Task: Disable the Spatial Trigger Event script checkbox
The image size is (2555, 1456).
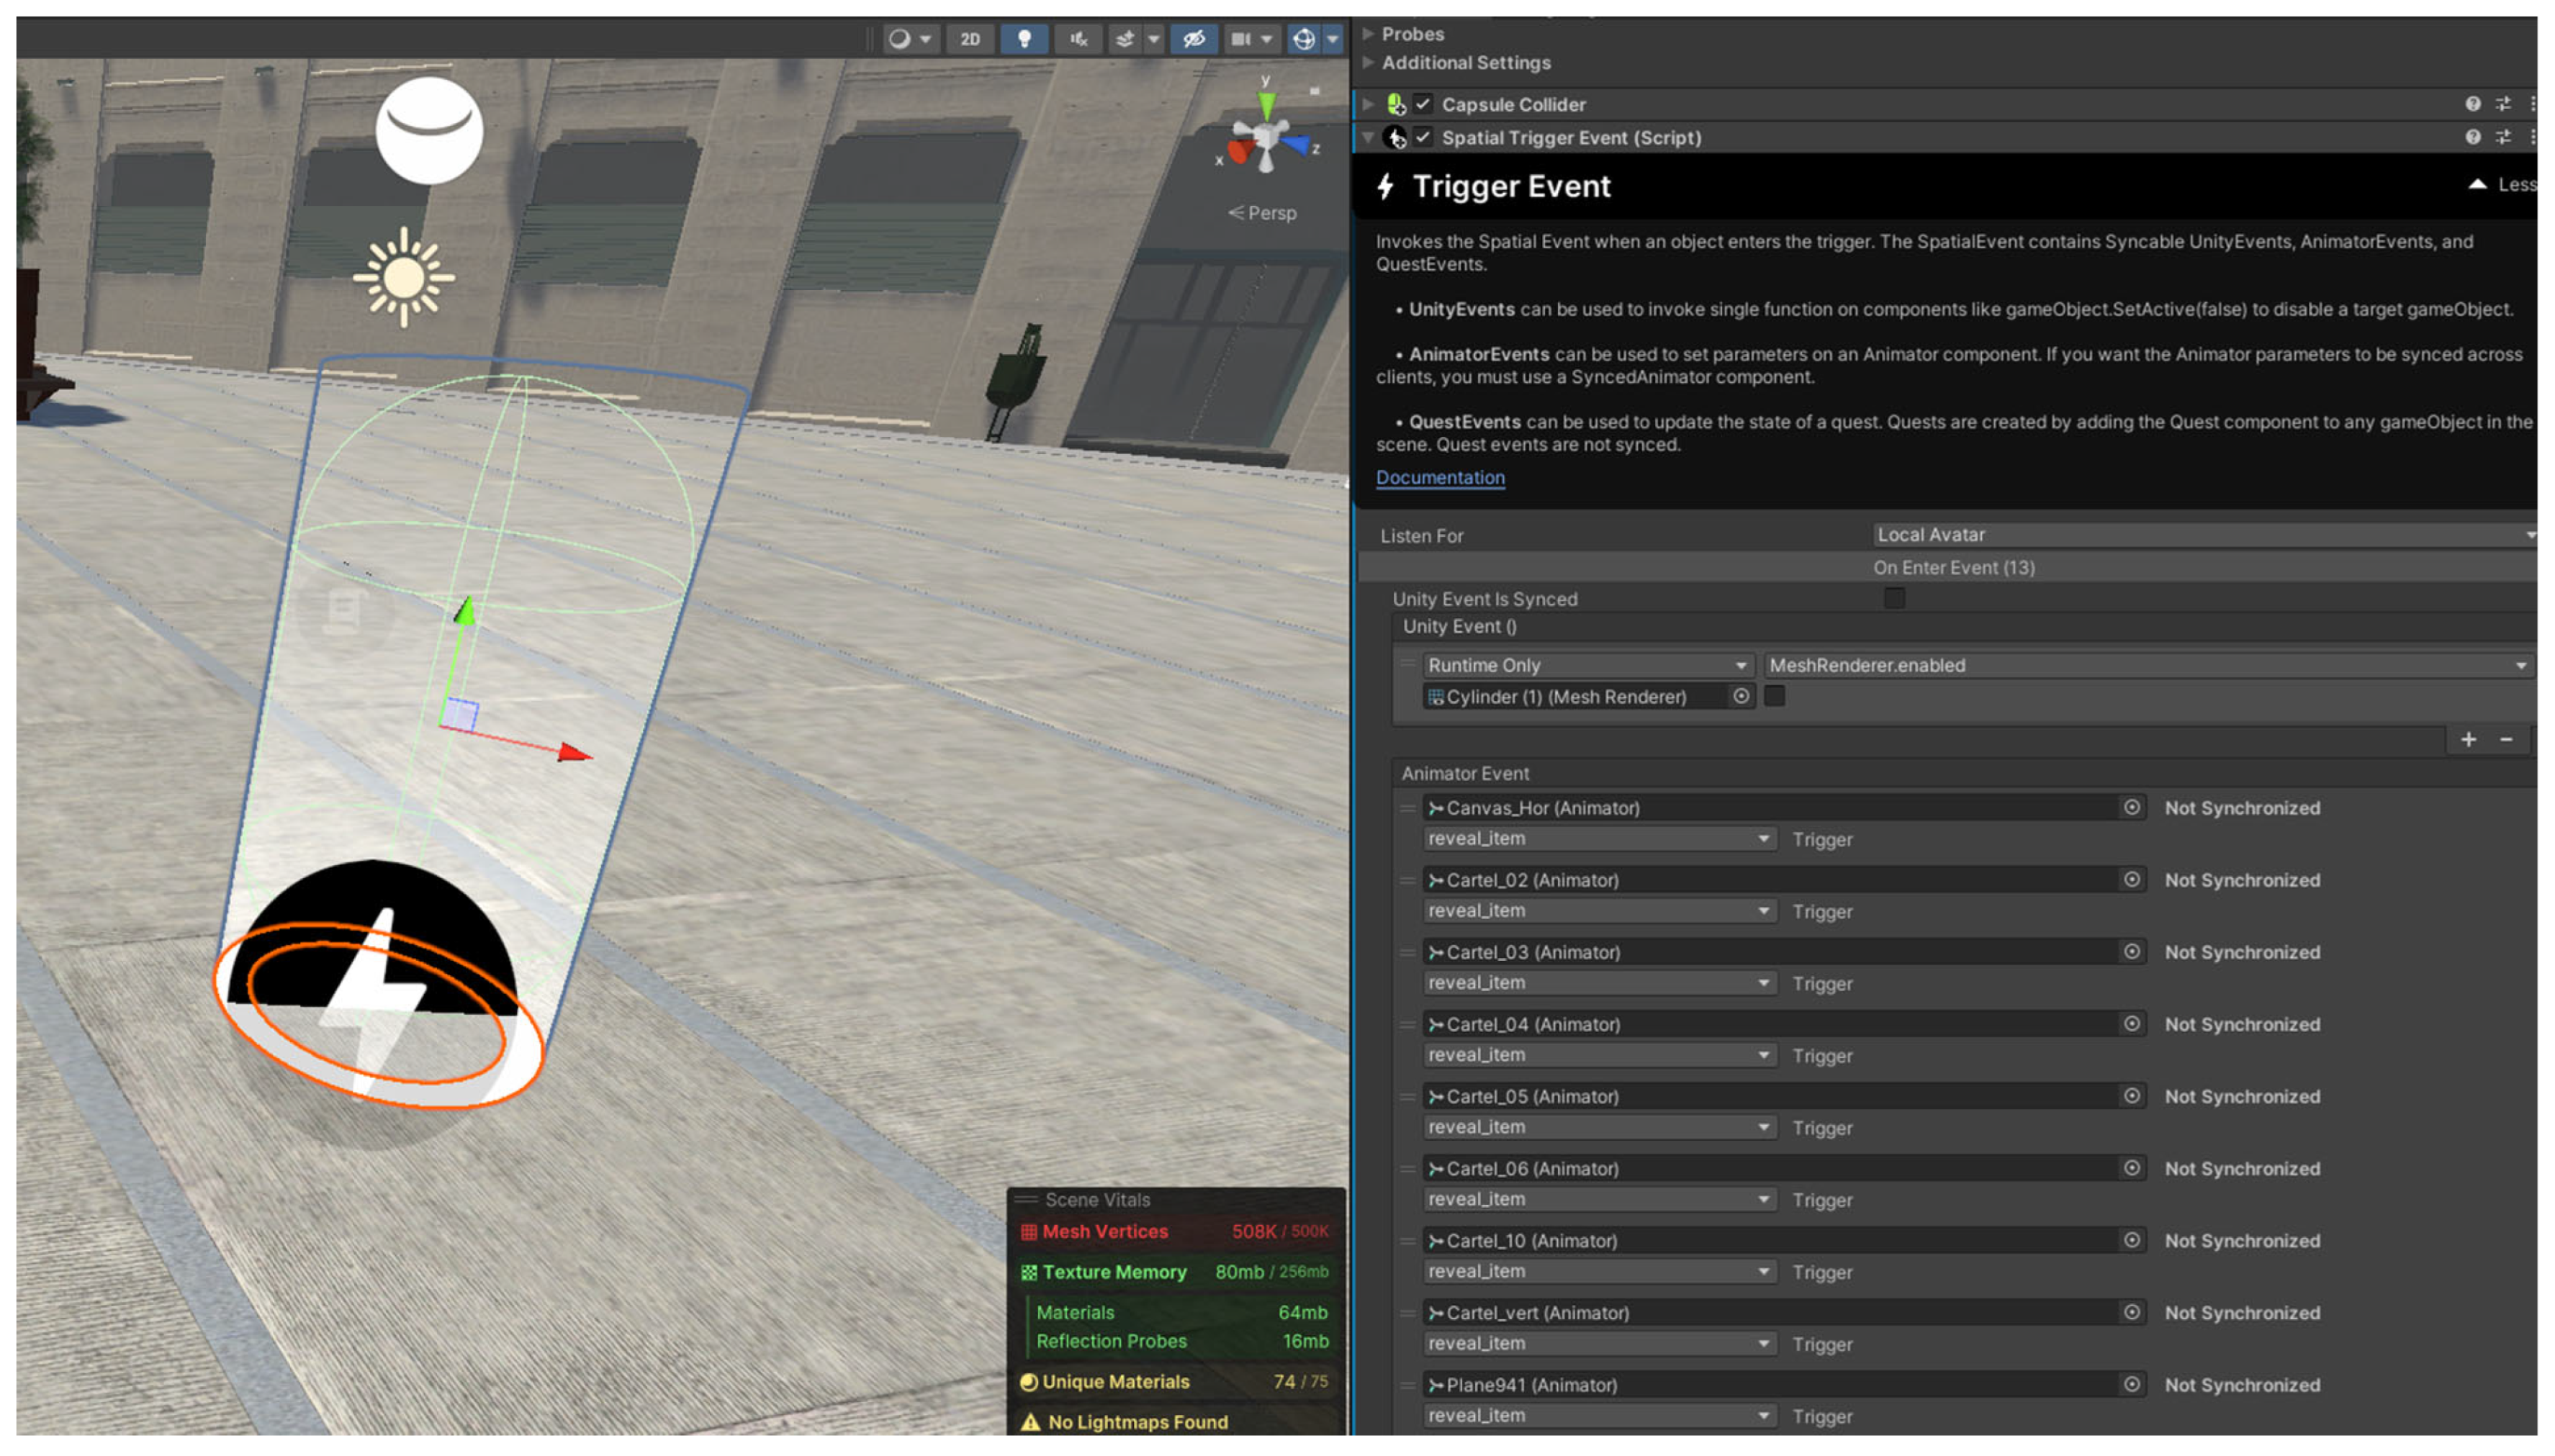Action: point(1423,137)
